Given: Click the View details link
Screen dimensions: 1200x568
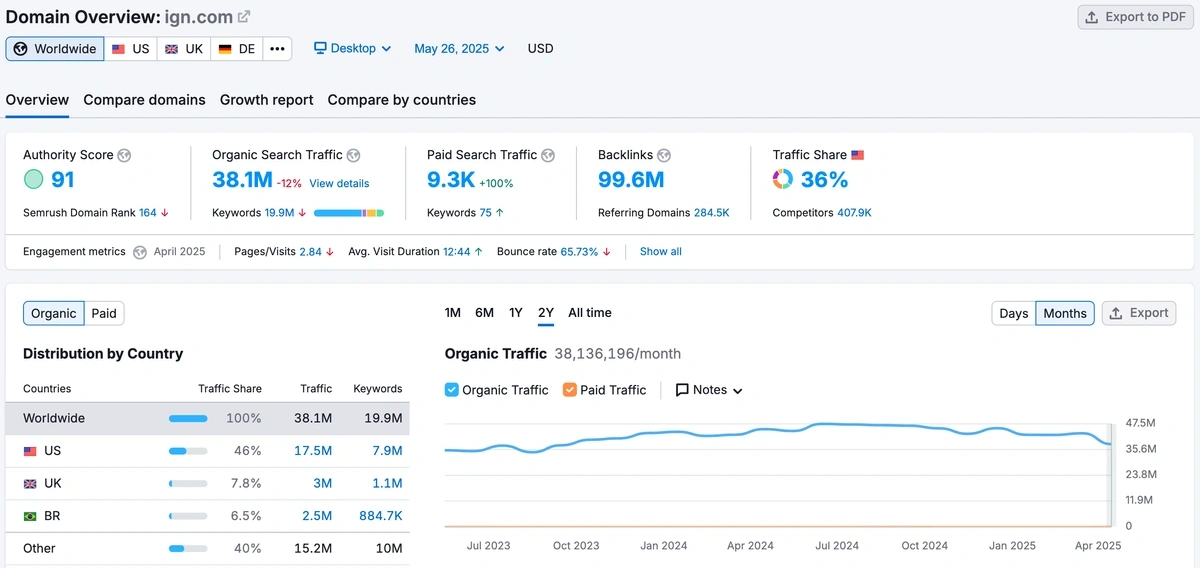Looking at the screenshot, I should (339, 184).
